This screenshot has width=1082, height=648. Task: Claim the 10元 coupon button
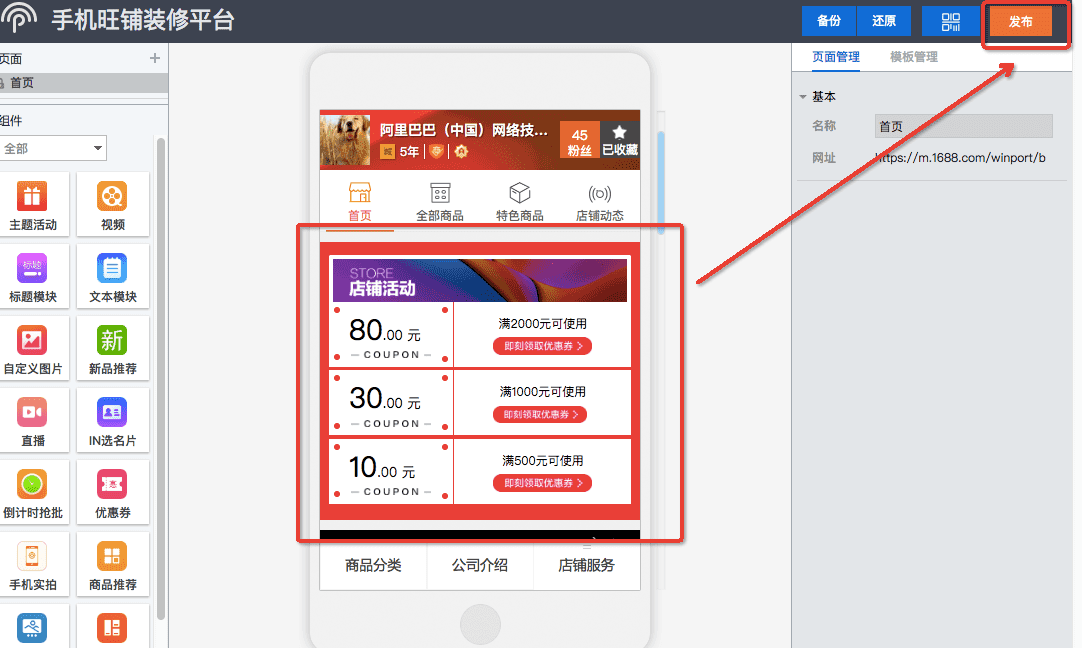(x=542, y=483)
